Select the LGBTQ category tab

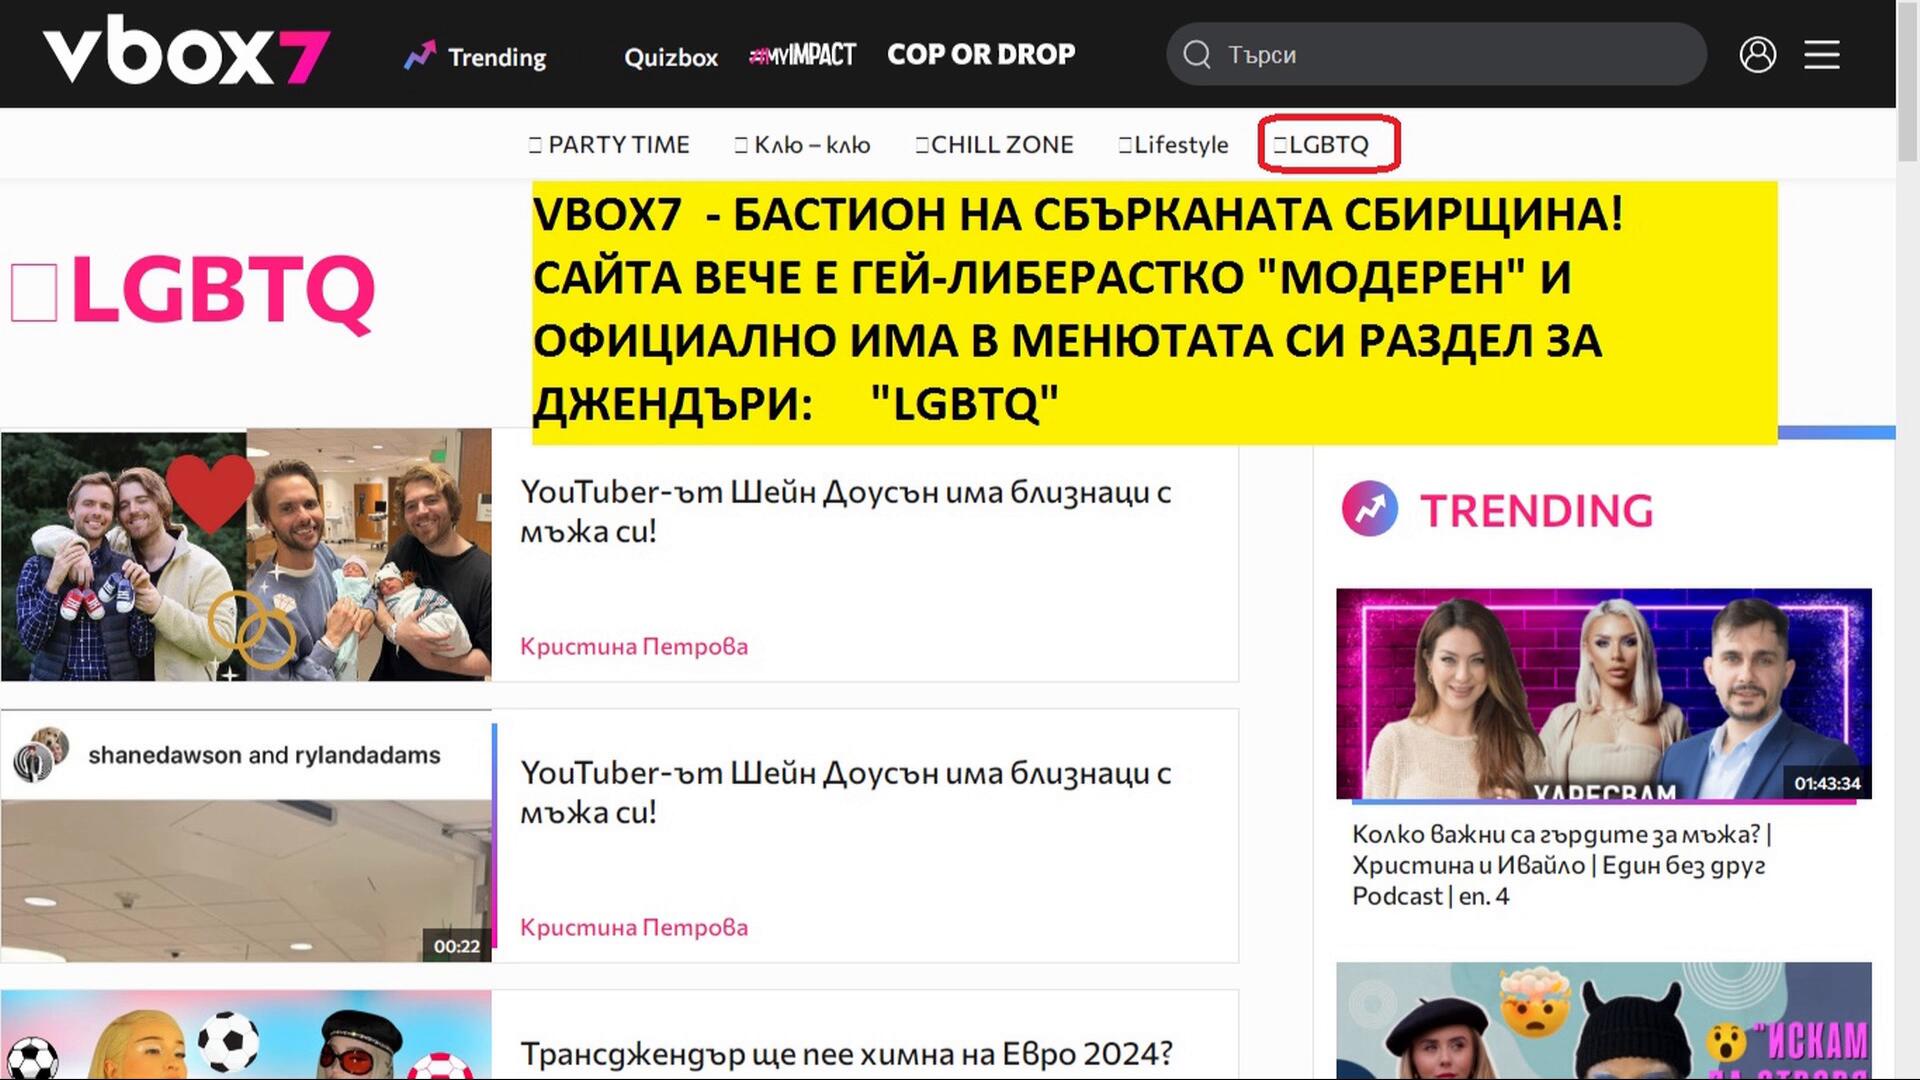coord(1321,145)
